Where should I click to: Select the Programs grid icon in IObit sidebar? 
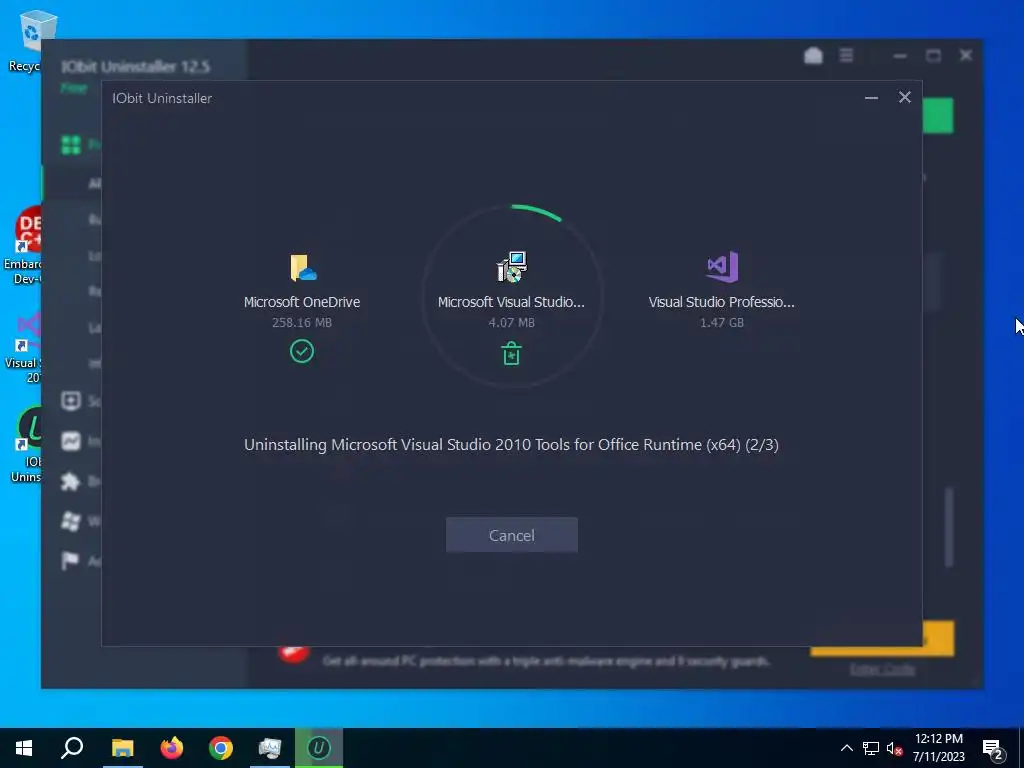pyautogui.click(x=71, y=144)
